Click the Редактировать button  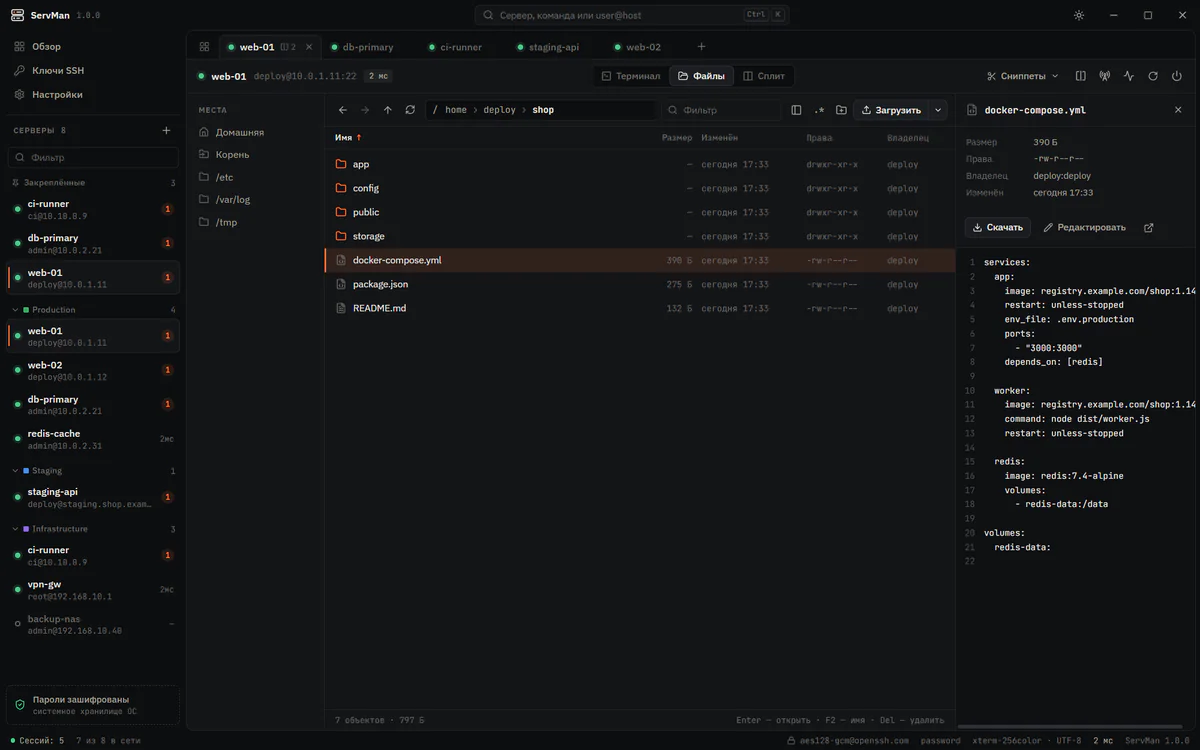click(1084, 228)
